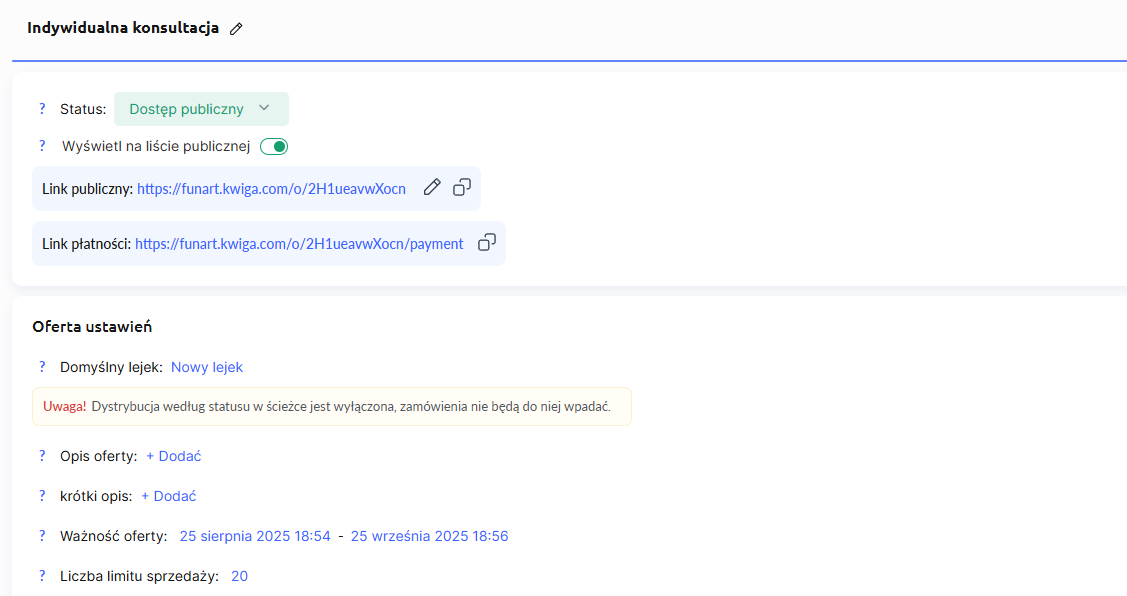Click the 'Oferta ustawień' section heading
The width and height of the screenshot is (1127, 596).
(x=92, y=326)
